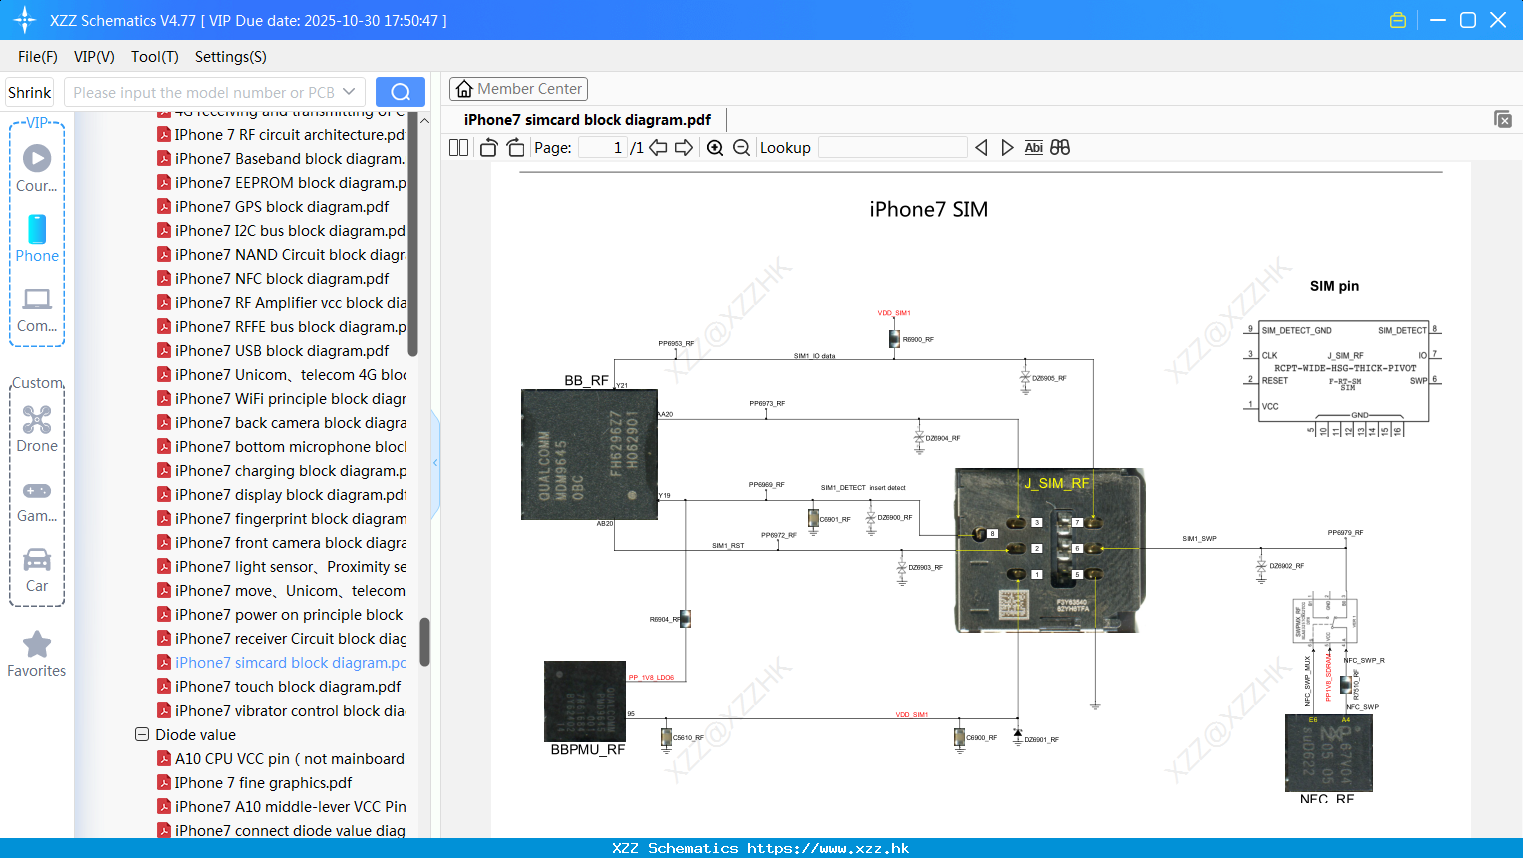The image size is (1523, 858).
Task: Open iPhone7 A10 middle-lever VCC Pin
Action: (x=281, y=807)
